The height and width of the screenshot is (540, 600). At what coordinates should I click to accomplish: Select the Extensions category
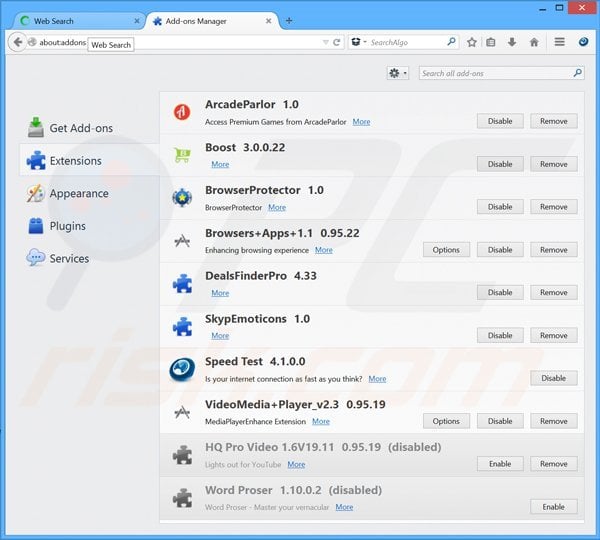[x=90, y=160]
